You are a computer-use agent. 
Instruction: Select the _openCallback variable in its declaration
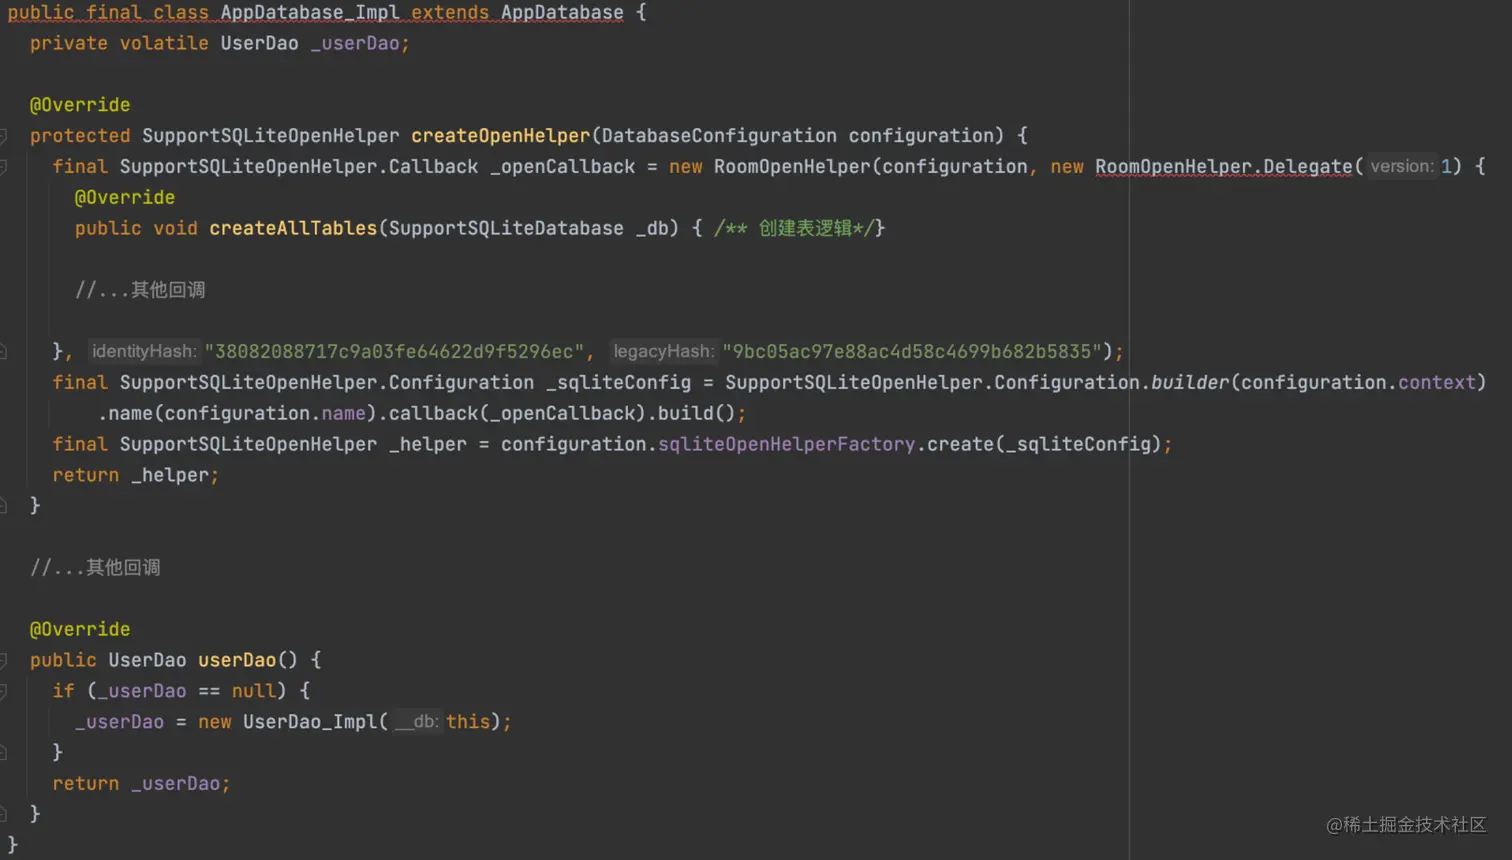(562, 167)
